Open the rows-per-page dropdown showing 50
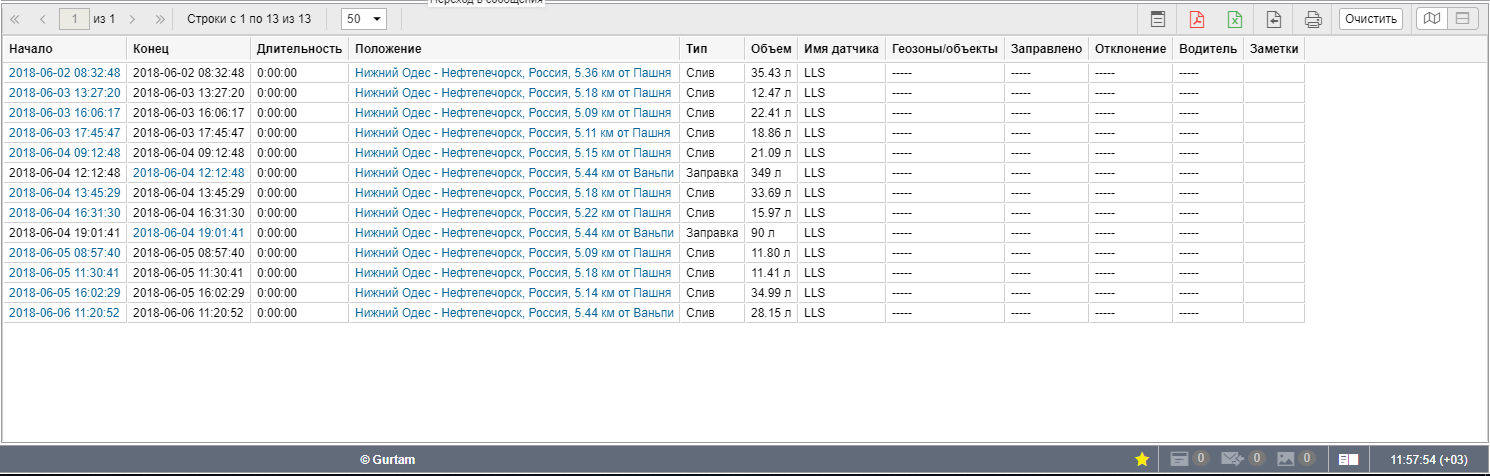Viewport: 1490px width, 476px height. (x=363, y=19)
